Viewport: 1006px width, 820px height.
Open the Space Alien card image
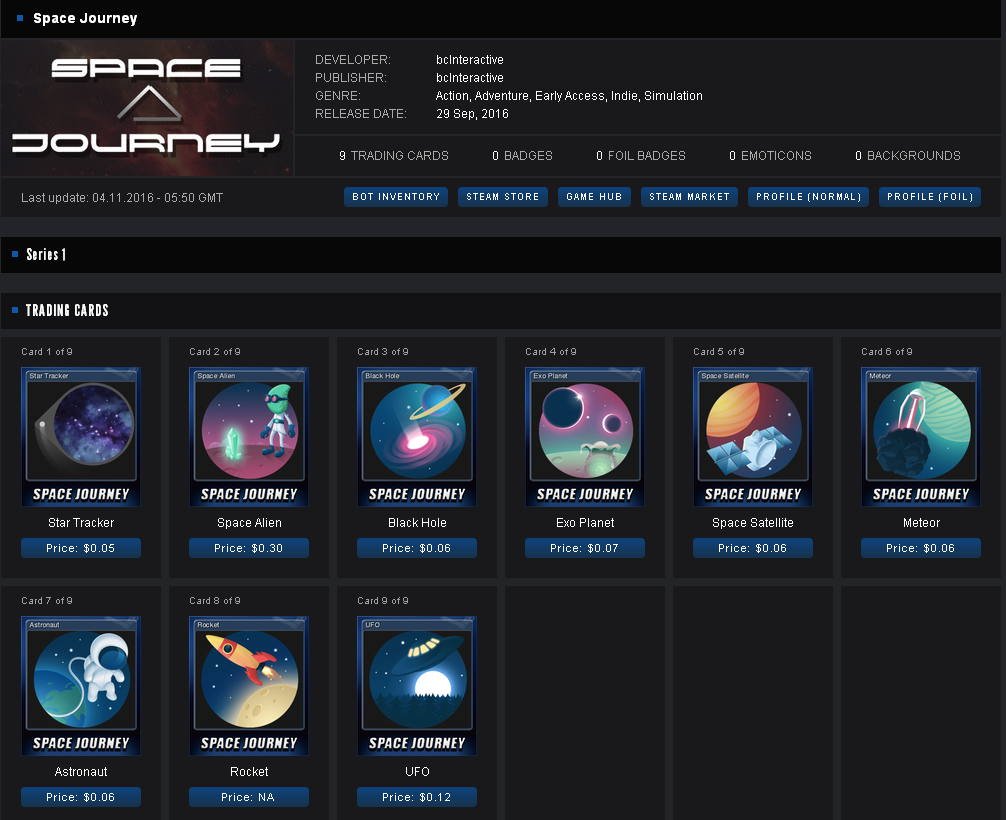pos(249,437)
